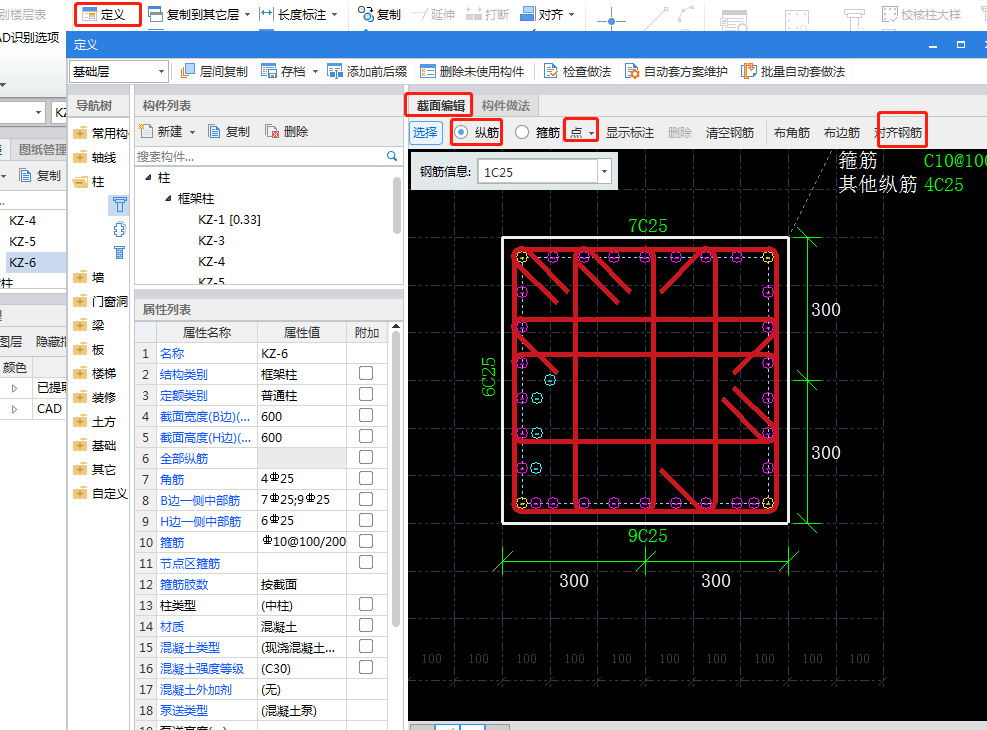Toggle 附加 checkbox for 结构类别

click(366, 373)
